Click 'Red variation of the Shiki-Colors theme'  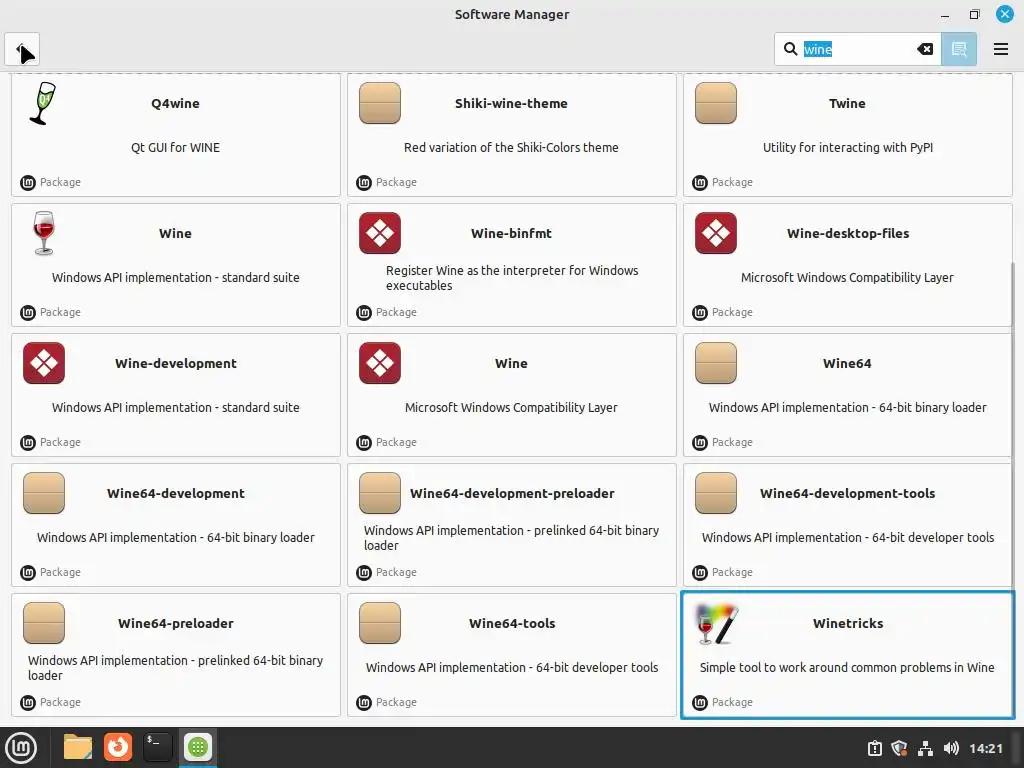point(511,148)
